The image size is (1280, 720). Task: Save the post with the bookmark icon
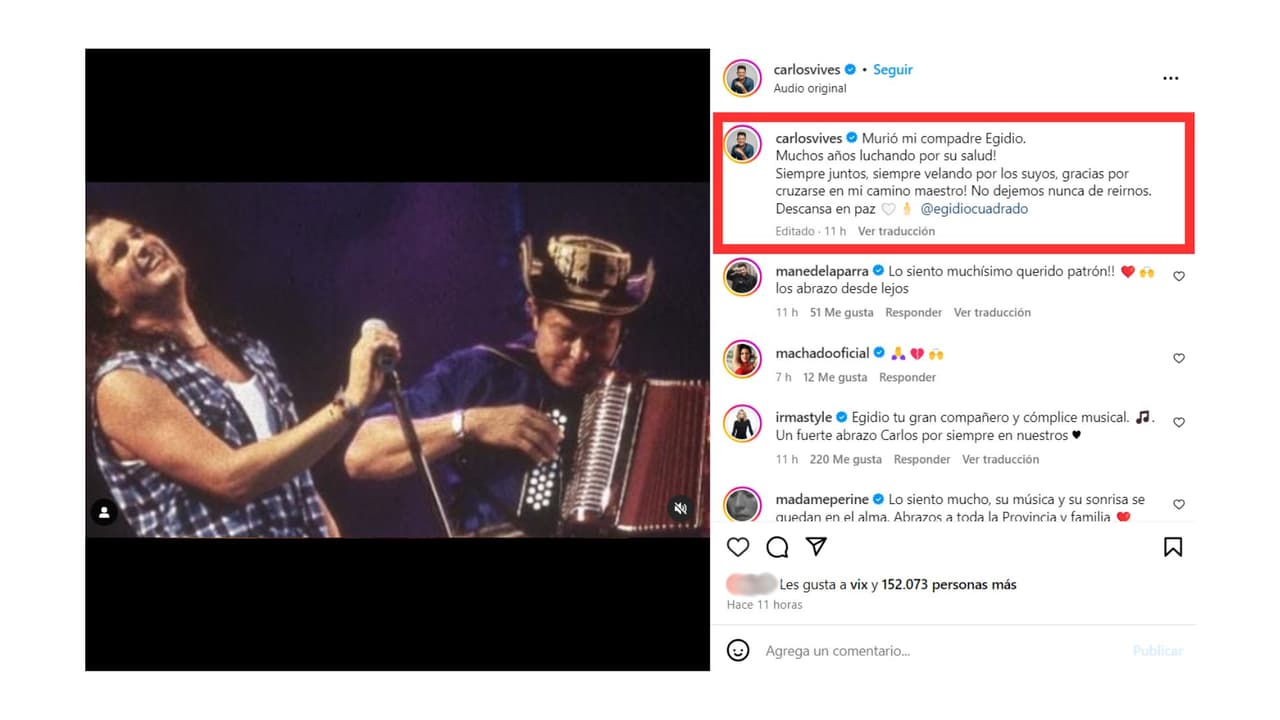[x=1173, y=547]
